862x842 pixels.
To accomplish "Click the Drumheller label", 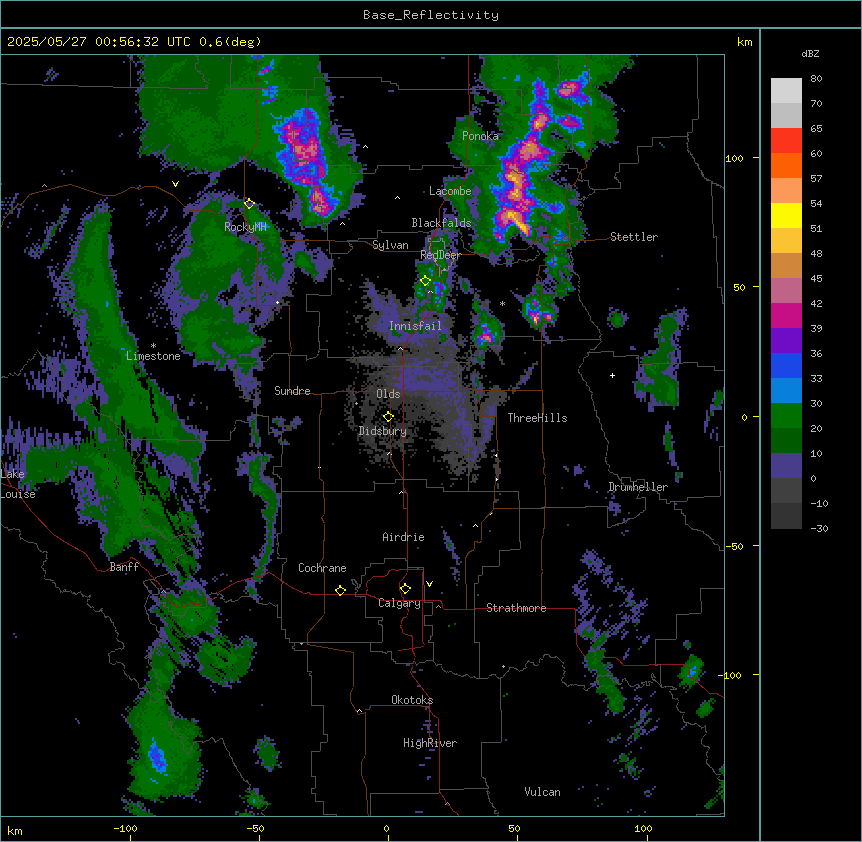I will [638, 487].
